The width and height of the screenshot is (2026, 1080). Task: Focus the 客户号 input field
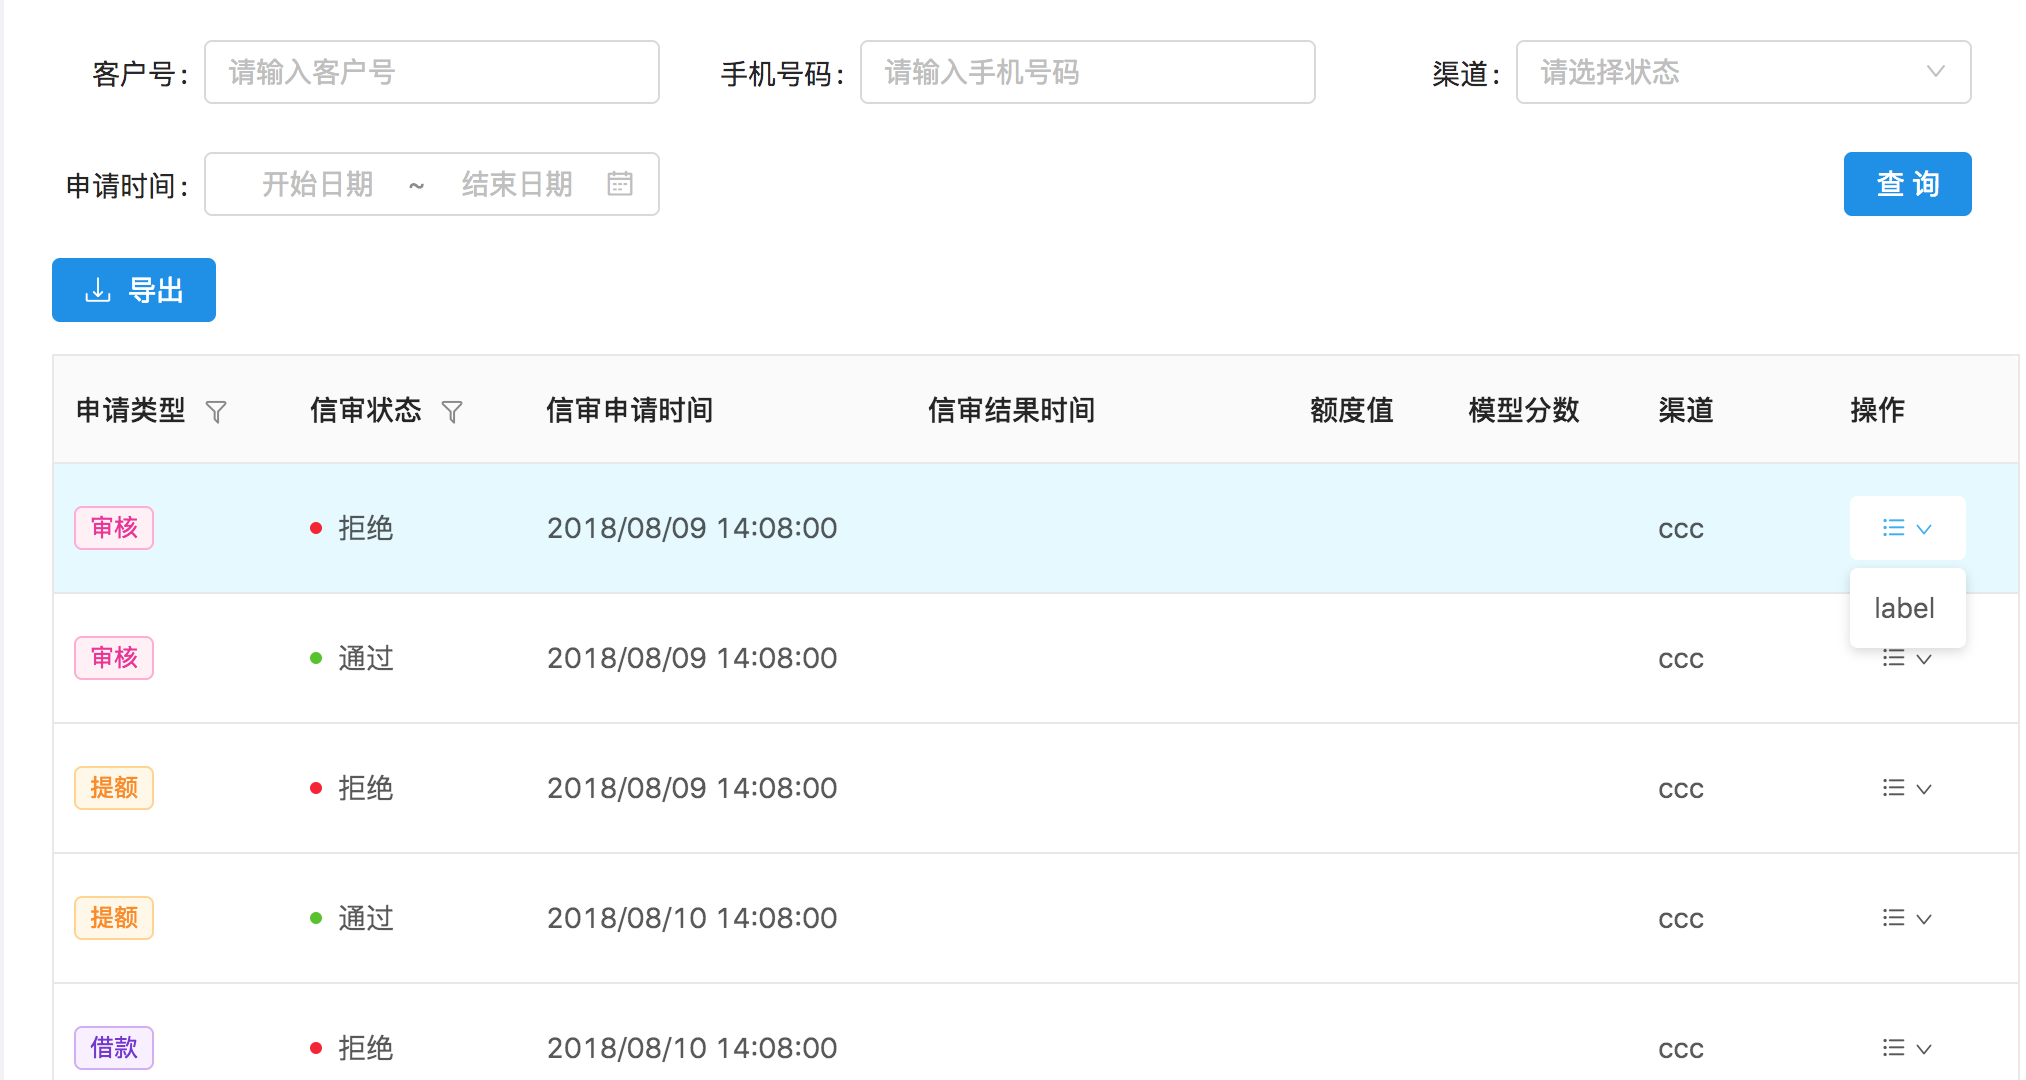click(432, 72)
